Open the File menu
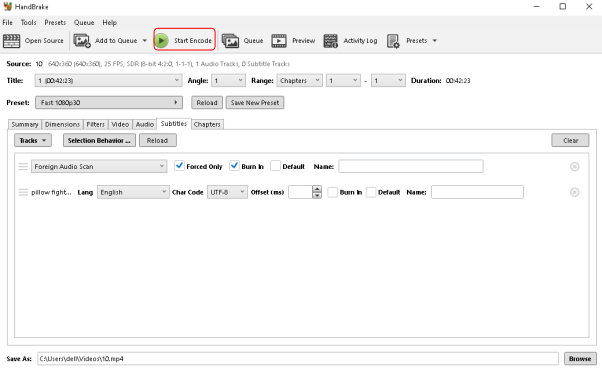 click(7, 23)
